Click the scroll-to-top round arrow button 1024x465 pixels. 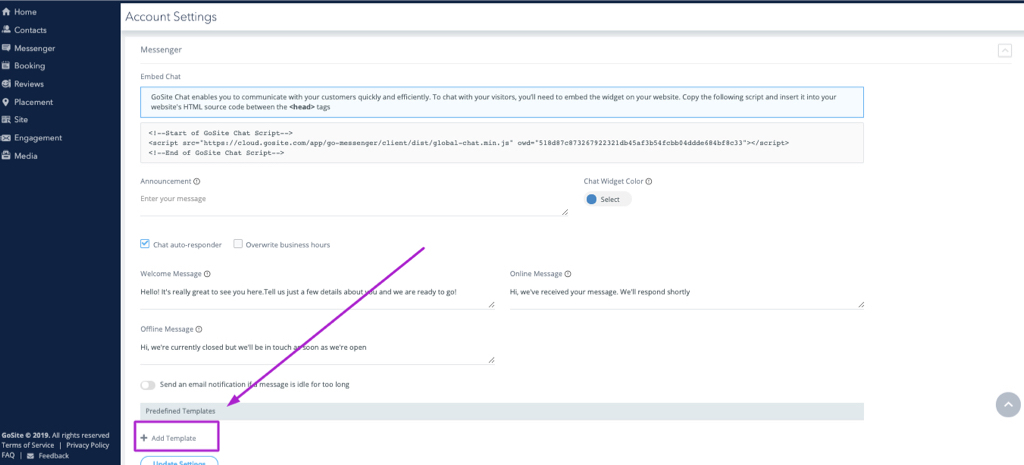(x=1008, y=404)
